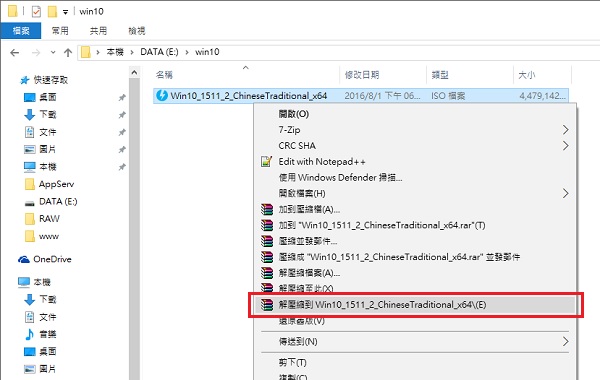The image size is (600, 380).
Task: Sort by 名稱 column header
Action: pyautogui.click(x=164, y=75)
